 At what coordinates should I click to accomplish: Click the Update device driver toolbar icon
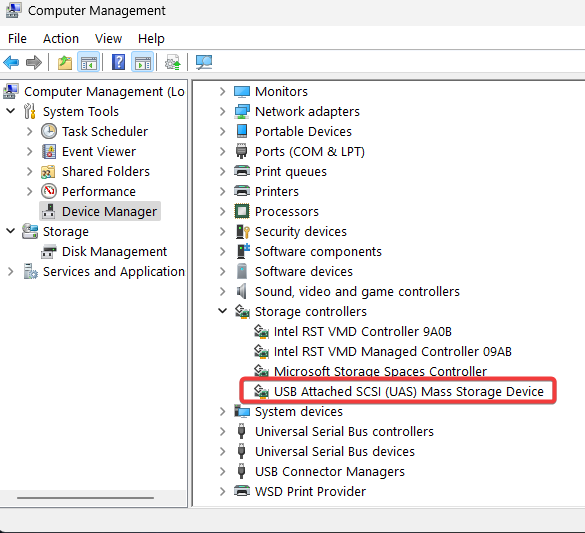(x=172, y=62)
